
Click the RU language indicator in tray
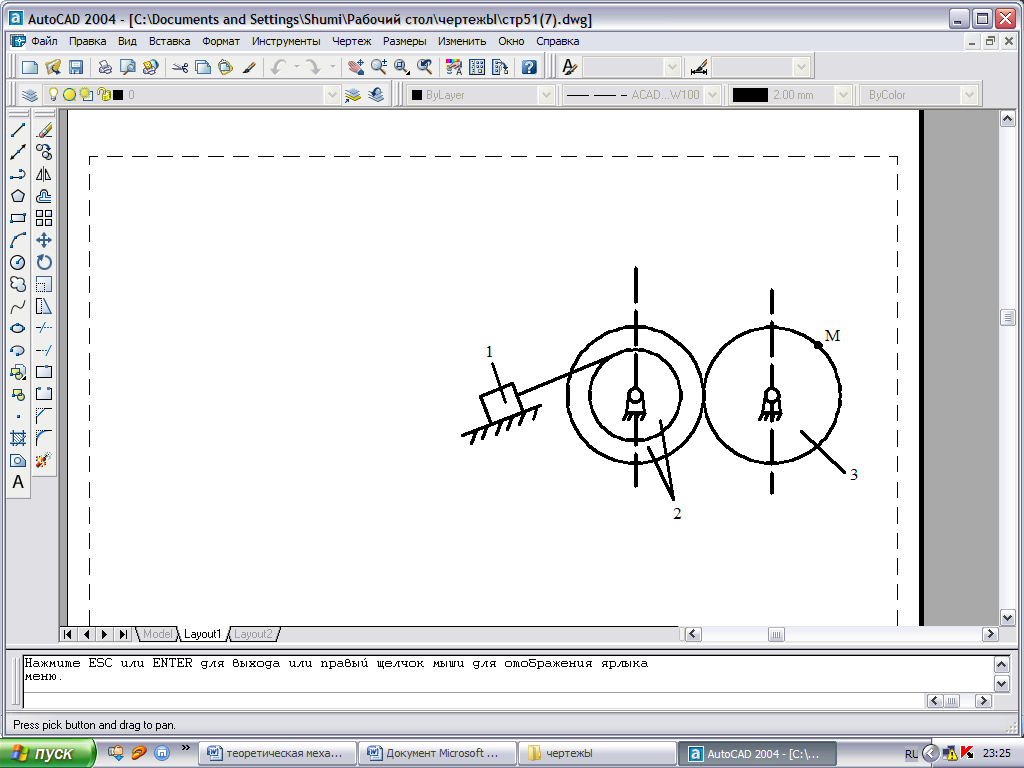[911, 754]
